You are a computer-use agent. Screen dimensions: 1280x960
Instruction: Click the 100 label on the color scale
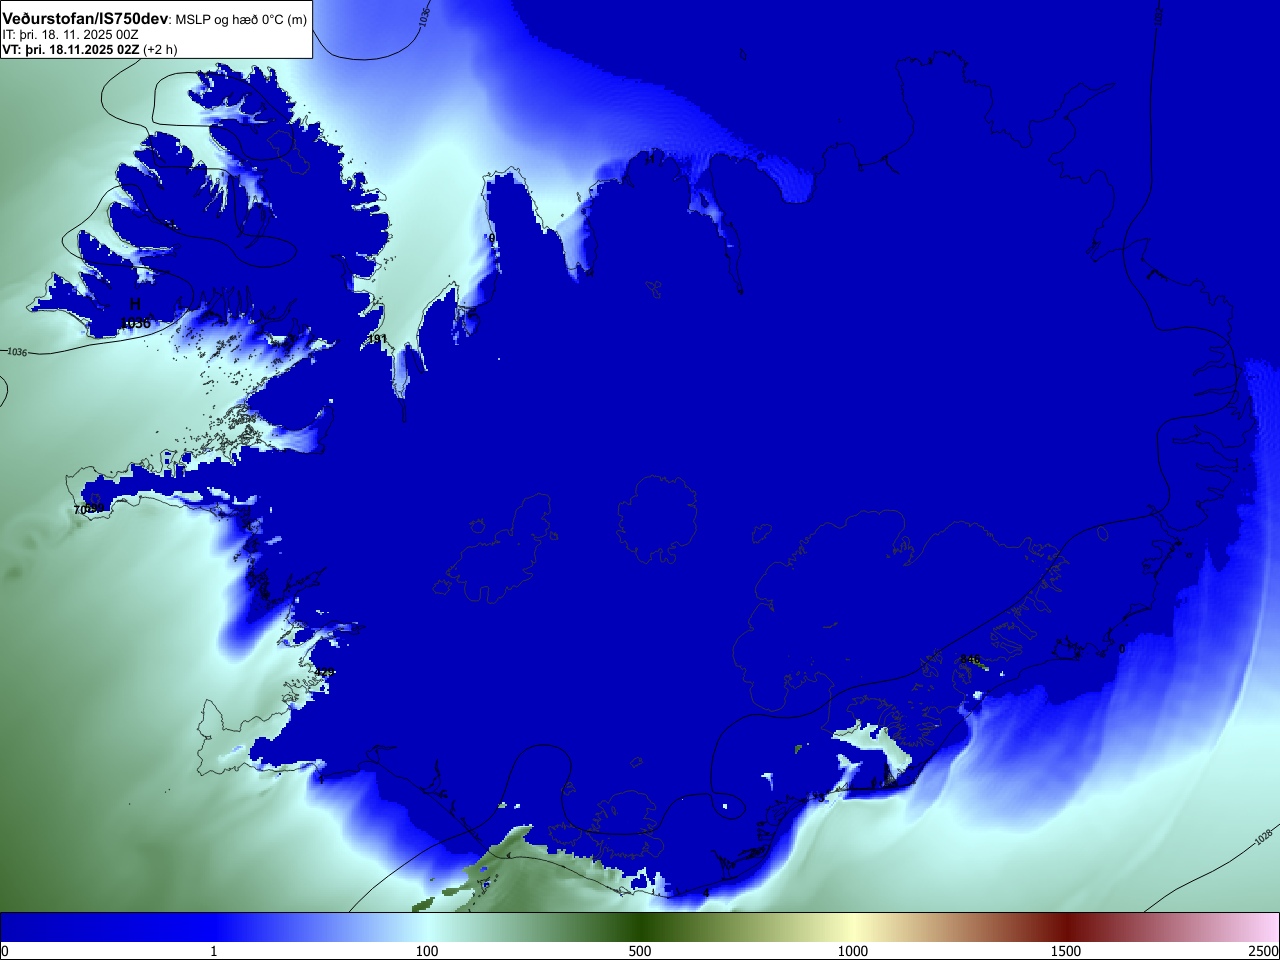[x=427, y=951]
